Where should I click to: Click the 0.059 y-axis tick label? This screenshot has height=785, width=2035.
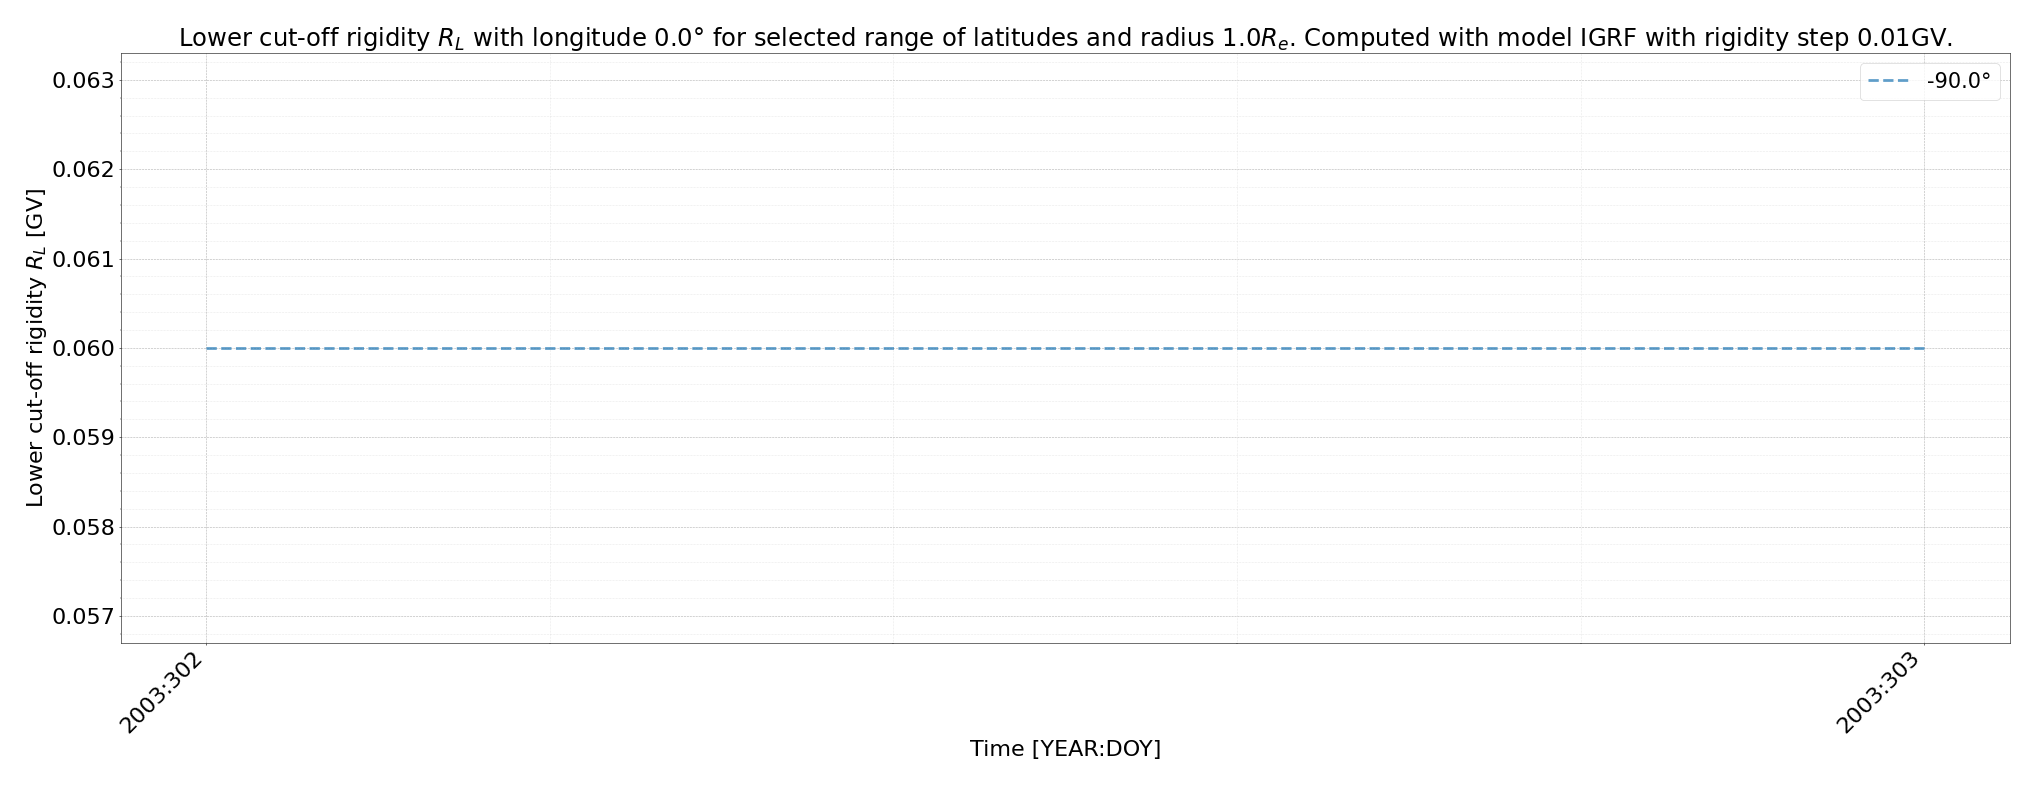84,437
